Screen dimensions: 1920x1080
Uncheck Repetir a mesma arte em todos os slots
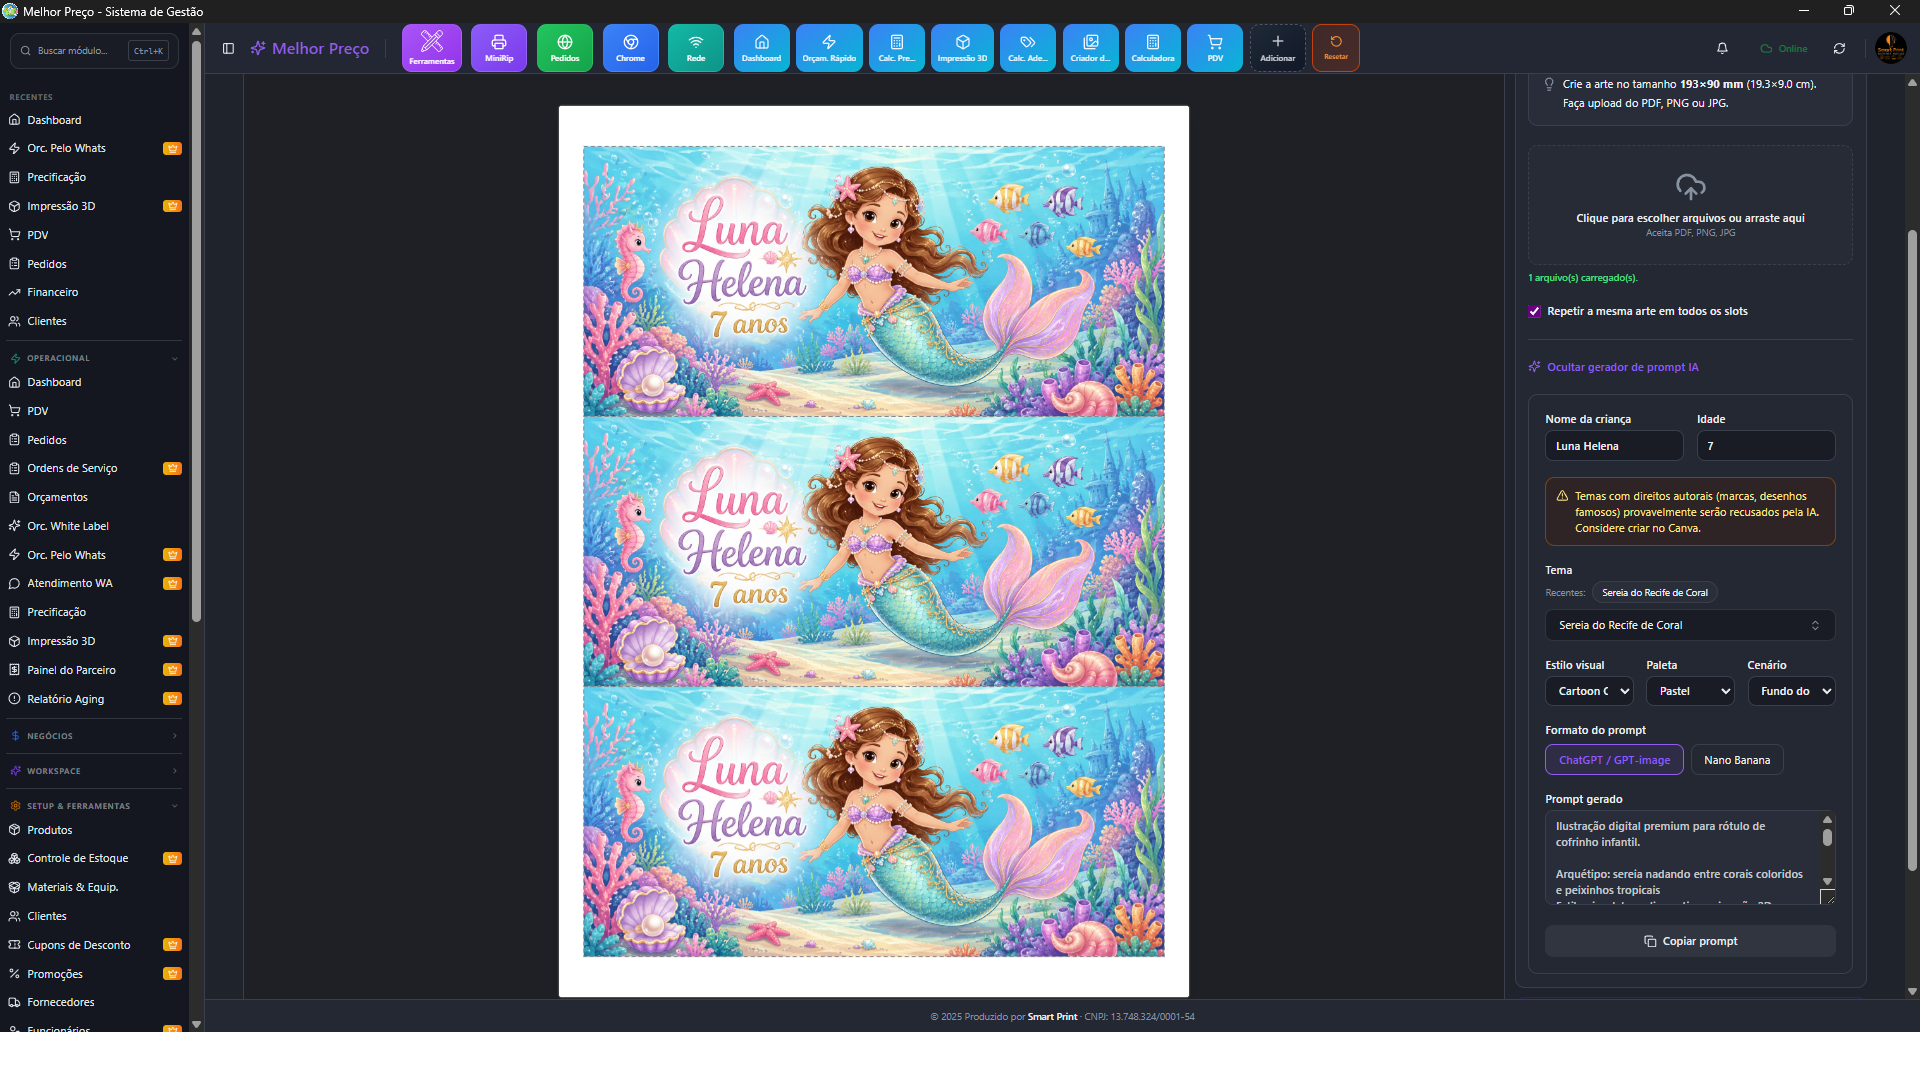pos(1535,311)
